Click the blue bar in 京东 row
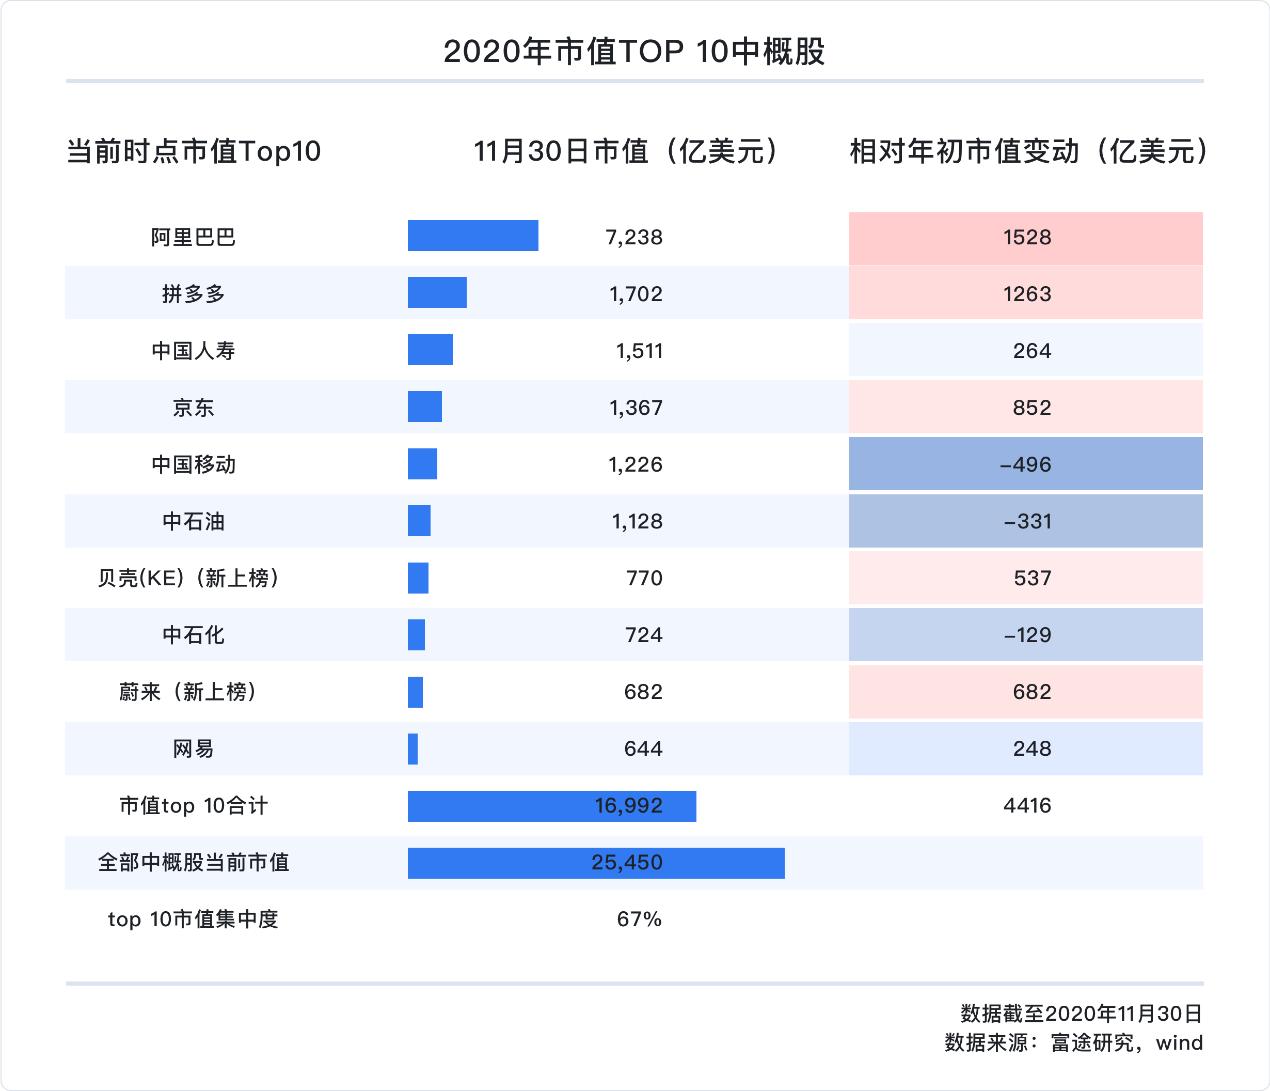The width and height of the screenshot is (1270, 1091). pos(425,407)
